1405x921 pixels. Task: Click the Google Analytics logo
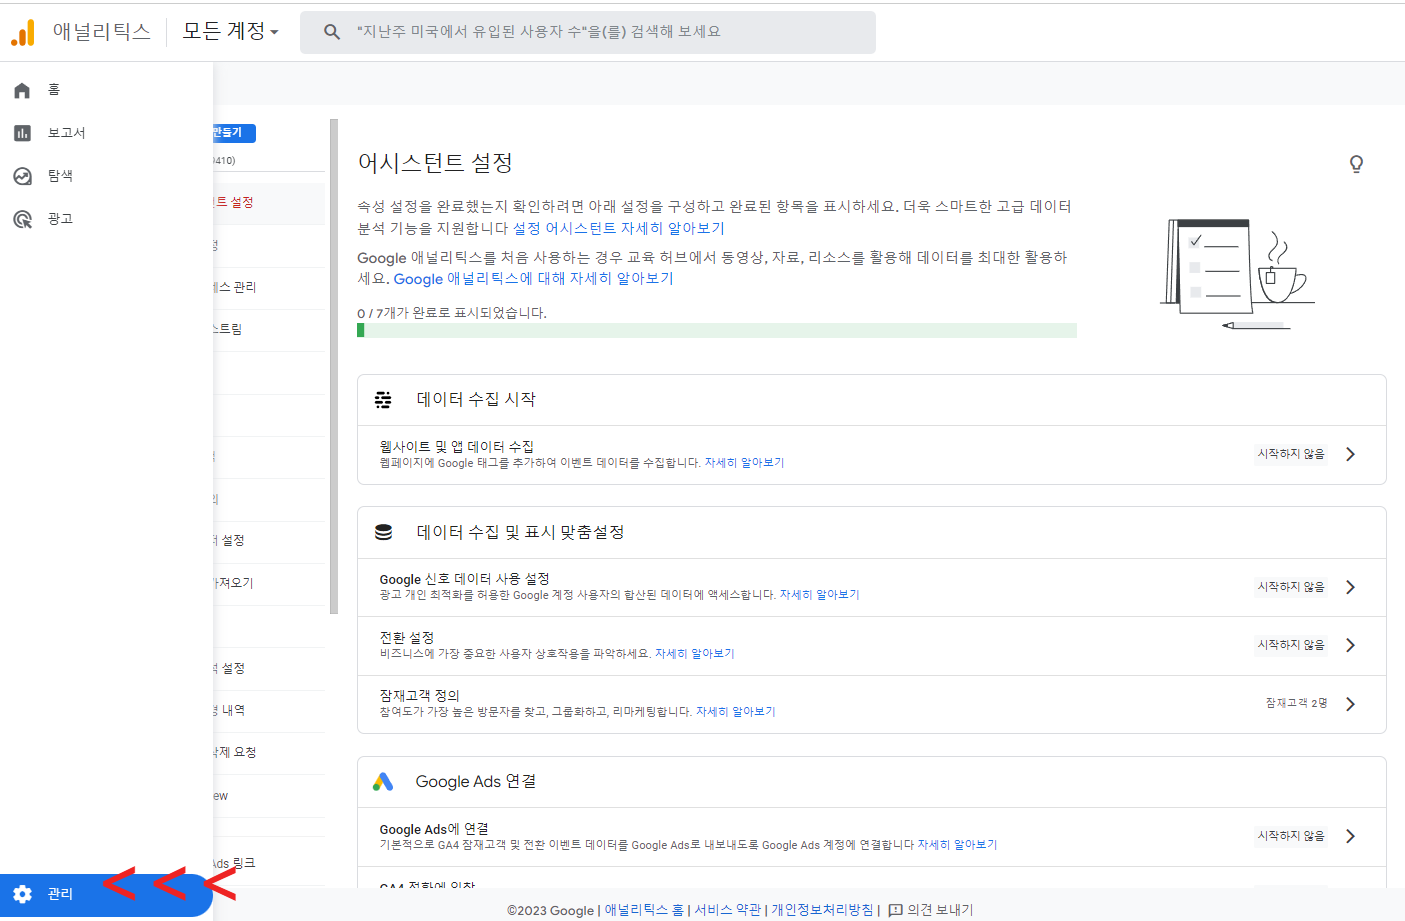[x=22, y=32]
